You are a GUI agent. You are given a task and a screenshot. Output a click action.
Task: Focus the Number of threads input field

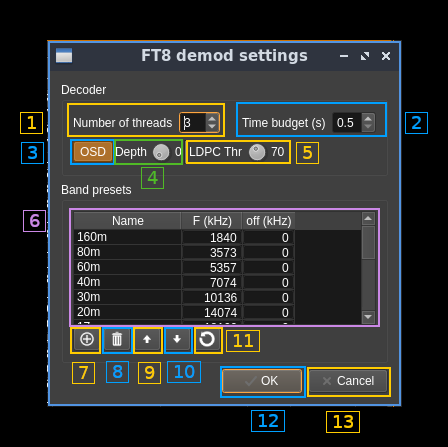193,123
